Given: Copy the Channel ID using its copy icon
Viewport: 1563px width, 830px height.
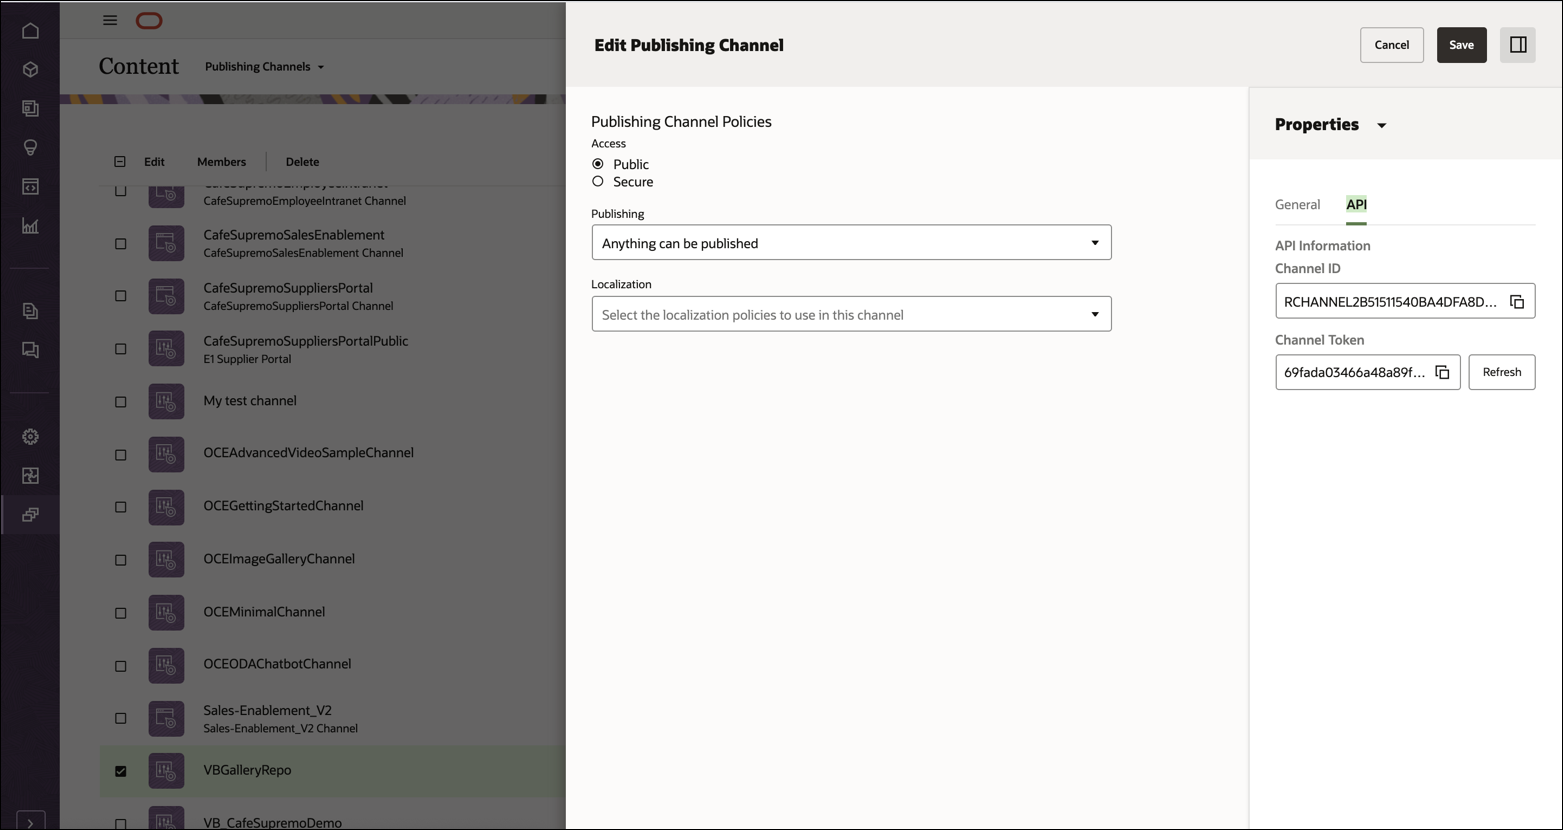Looking at the screenshot, I should [x=1518, y=300].
